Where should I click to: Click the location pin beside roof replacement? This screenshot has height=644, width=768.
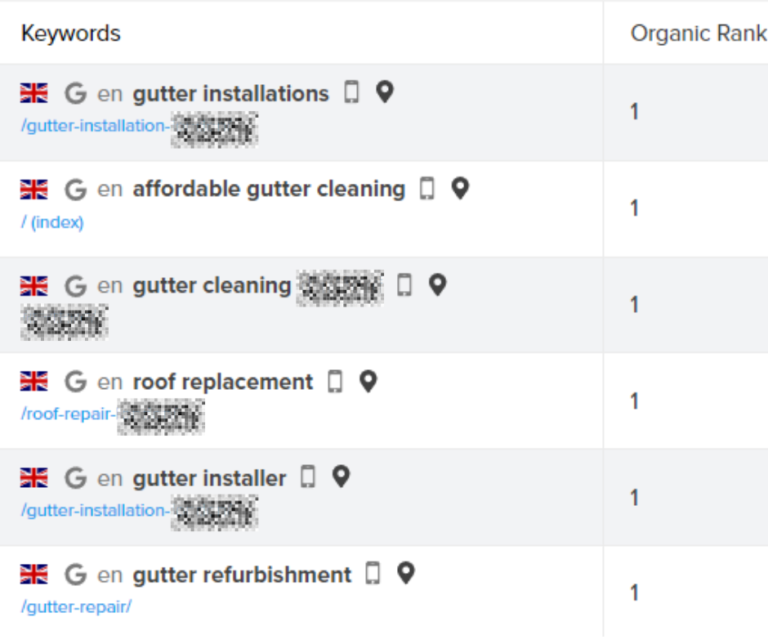click(x=368, y=381)
